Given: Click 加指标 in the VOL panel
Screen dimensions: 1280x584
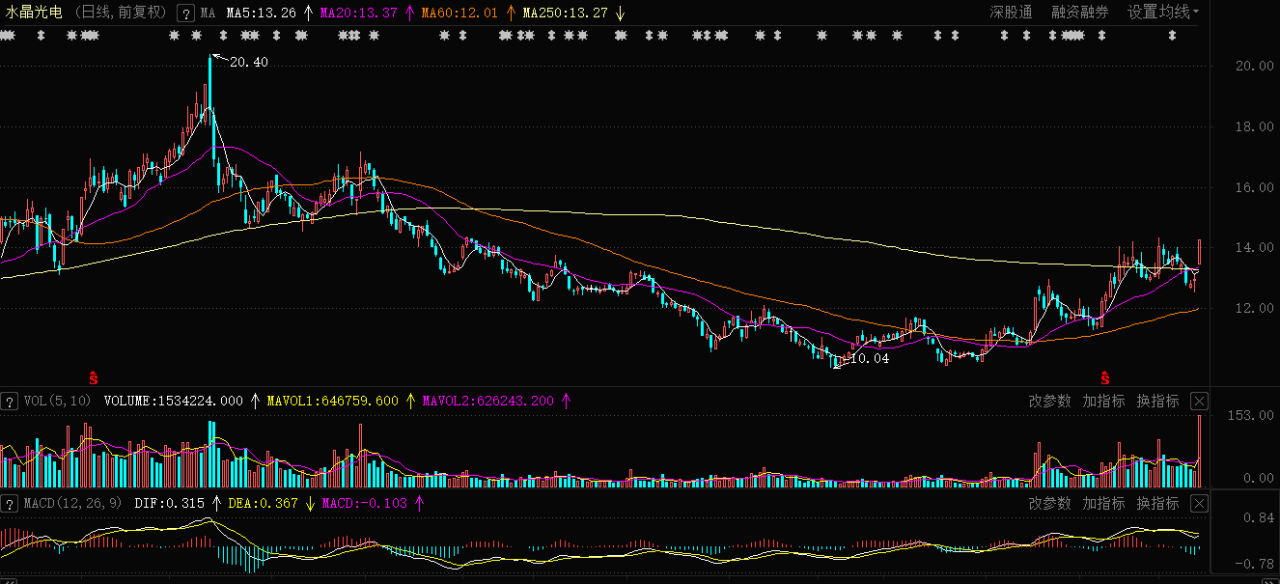Looking at the screenshot, I should point(1104,401).
